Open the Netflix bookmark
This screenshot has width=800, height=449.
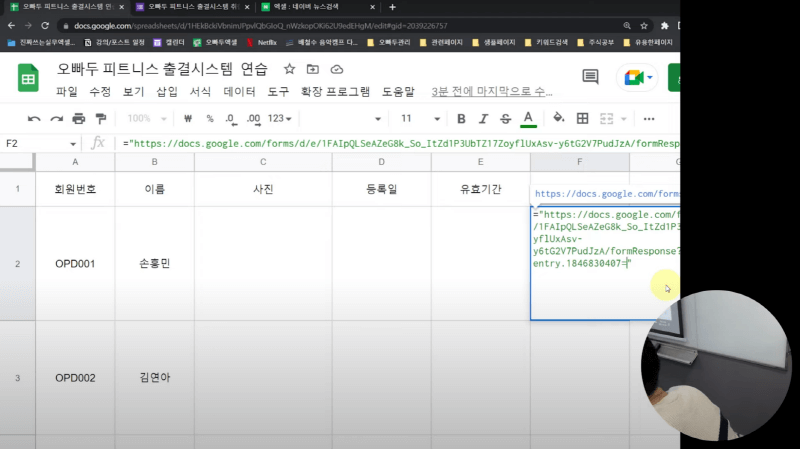click(262, 42)
